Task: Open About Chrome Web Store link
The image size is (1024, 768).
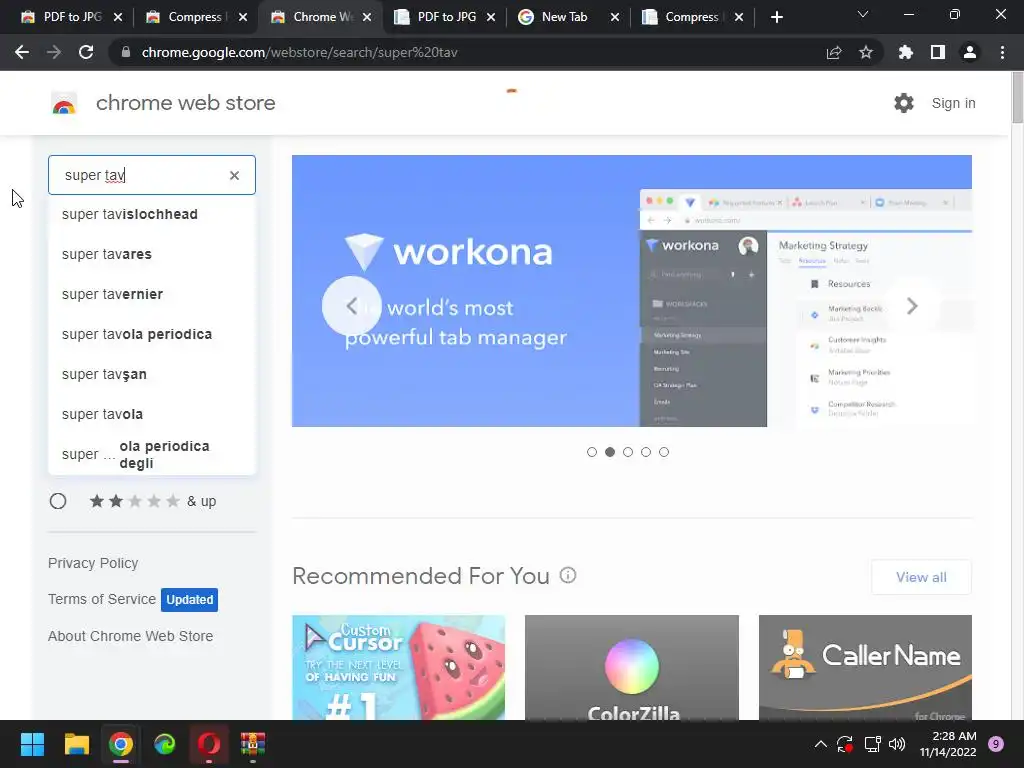Action: pyautogui.click(x=131, y=636)
